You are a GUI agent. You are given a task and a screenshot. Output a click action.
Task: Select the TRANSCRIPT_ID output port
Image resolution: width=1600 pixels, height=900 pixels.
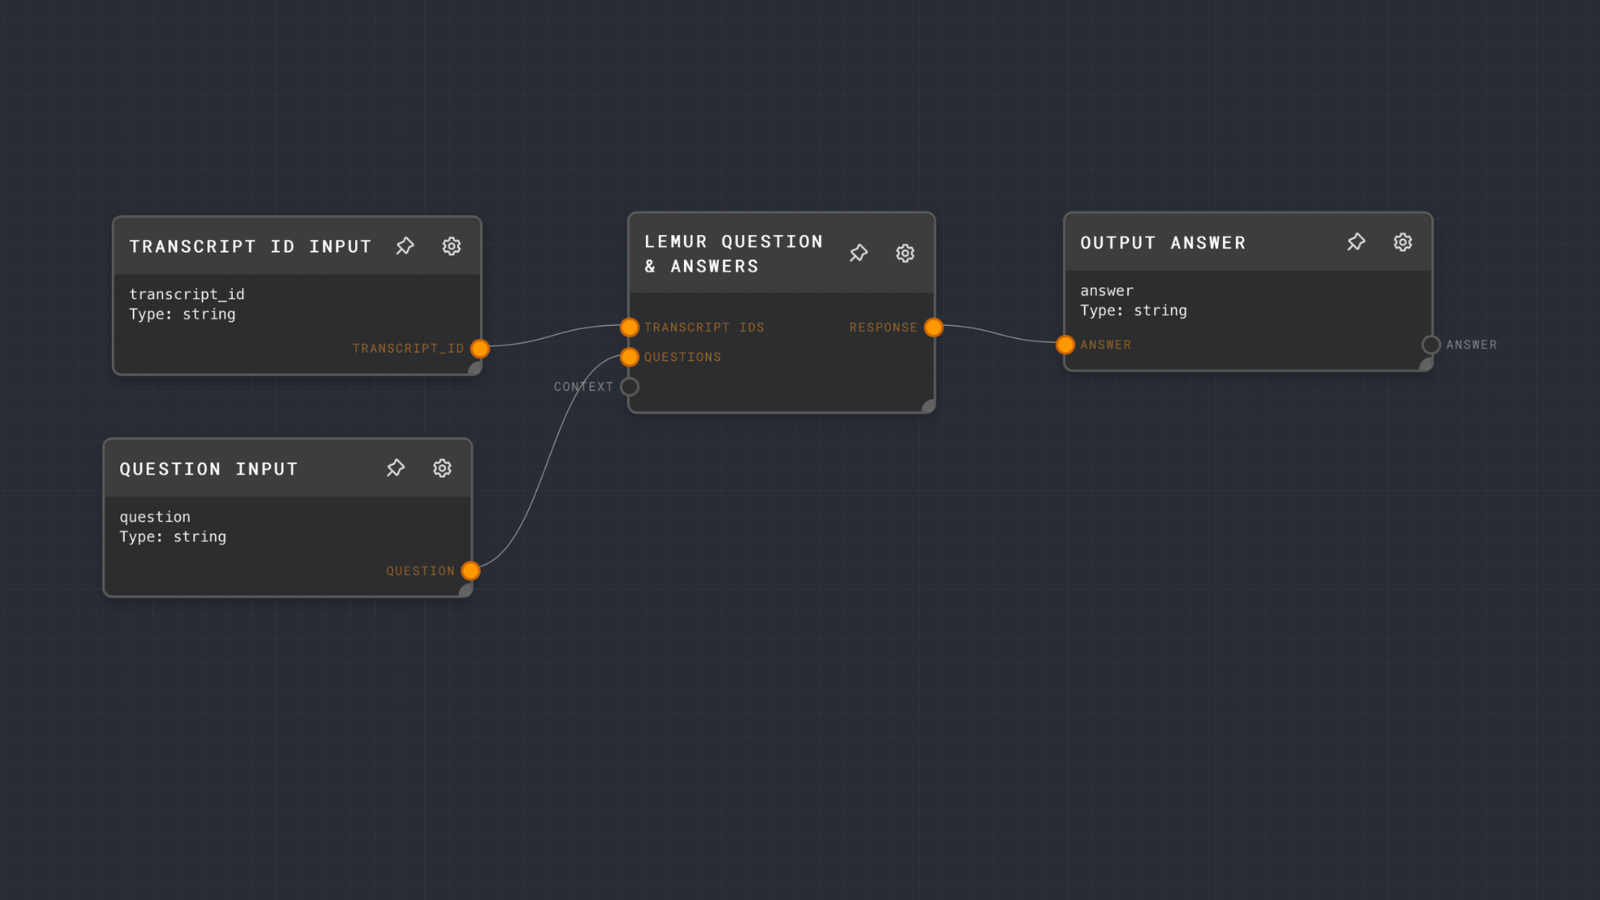(x=480, y=349)
